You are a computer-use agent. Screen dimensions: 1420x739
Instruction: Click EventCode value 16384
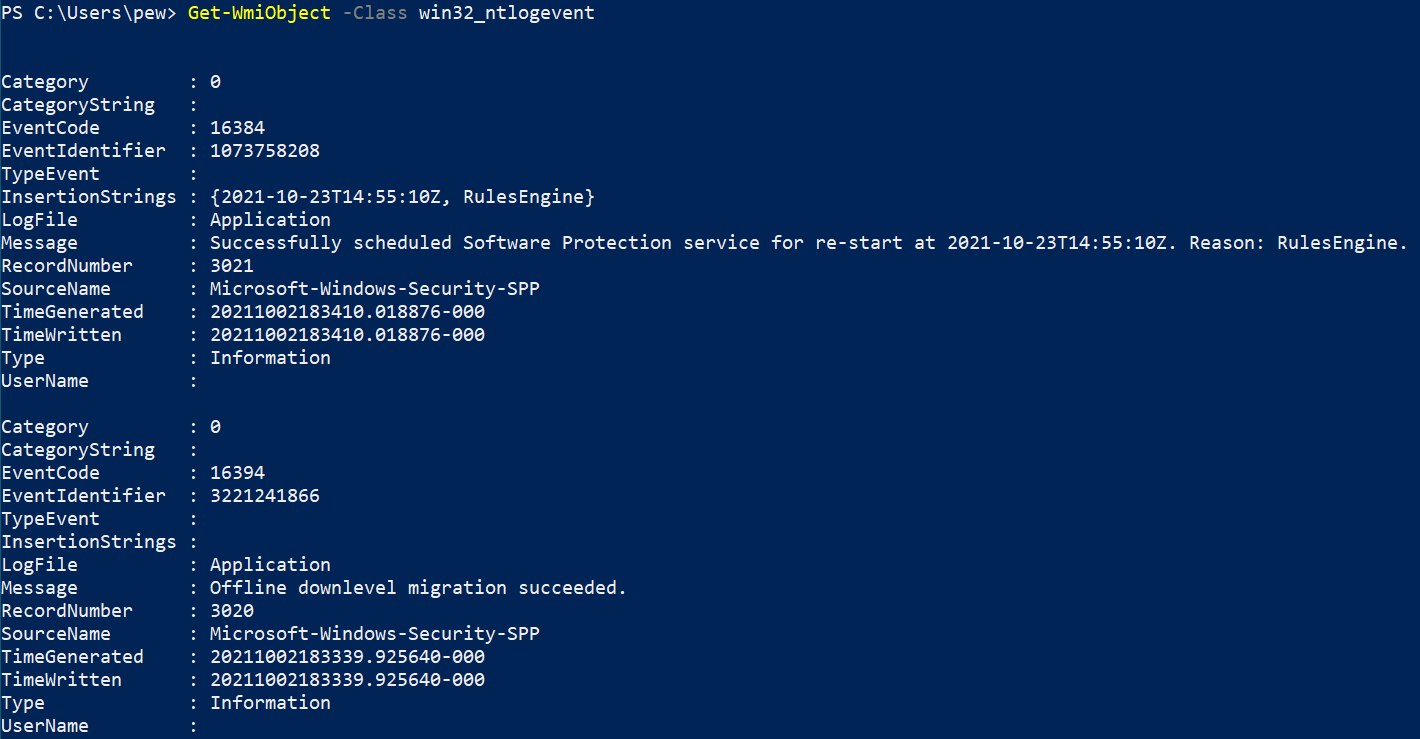point(237,128)
